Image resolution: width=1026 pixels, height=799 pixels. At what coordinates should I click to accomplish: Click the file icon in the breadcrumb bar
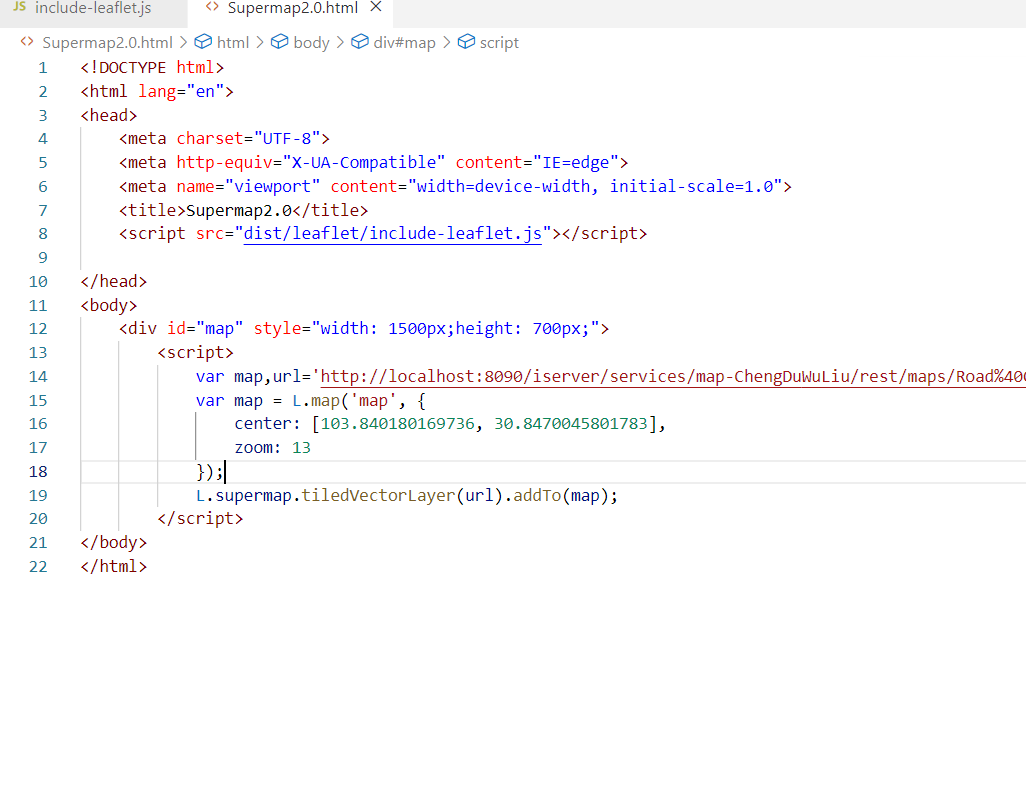click(27, 42)
